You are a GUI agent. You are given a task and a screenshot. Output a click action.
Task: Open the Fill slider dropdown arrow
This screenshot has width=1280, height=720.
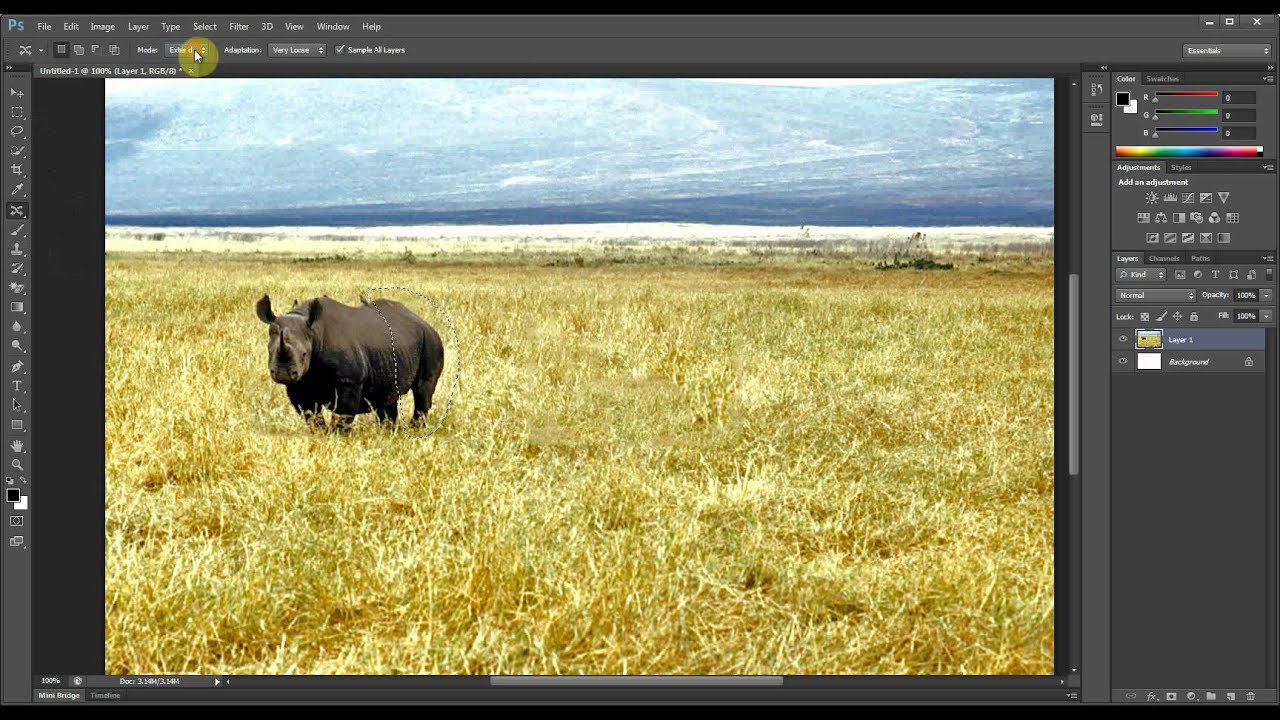coord(1266,316)
